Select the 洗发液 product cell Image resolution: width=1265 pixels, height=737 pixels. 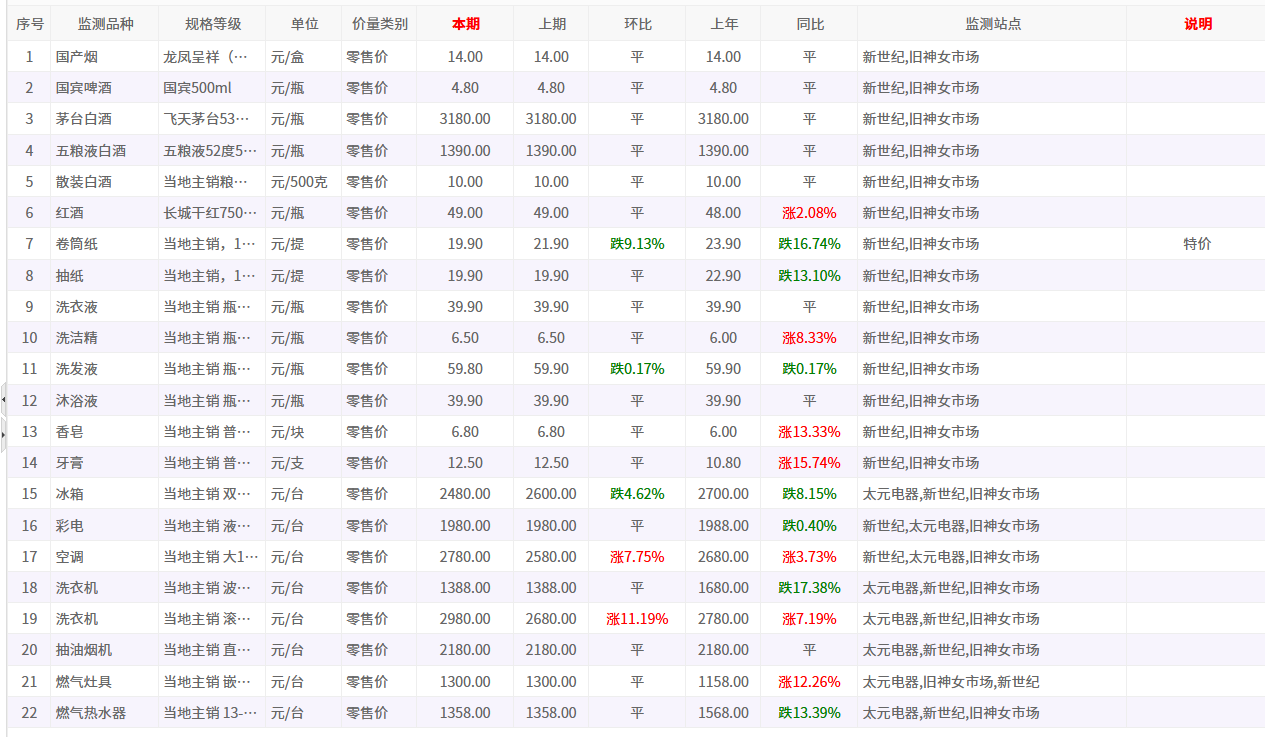[x=104, y=369]
